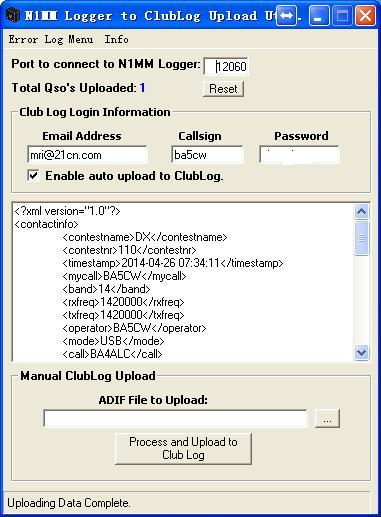Open the Error Log Menu
The height and width of the screenshot is (517, 381).
pyautogui.click(x=51, y=39)
